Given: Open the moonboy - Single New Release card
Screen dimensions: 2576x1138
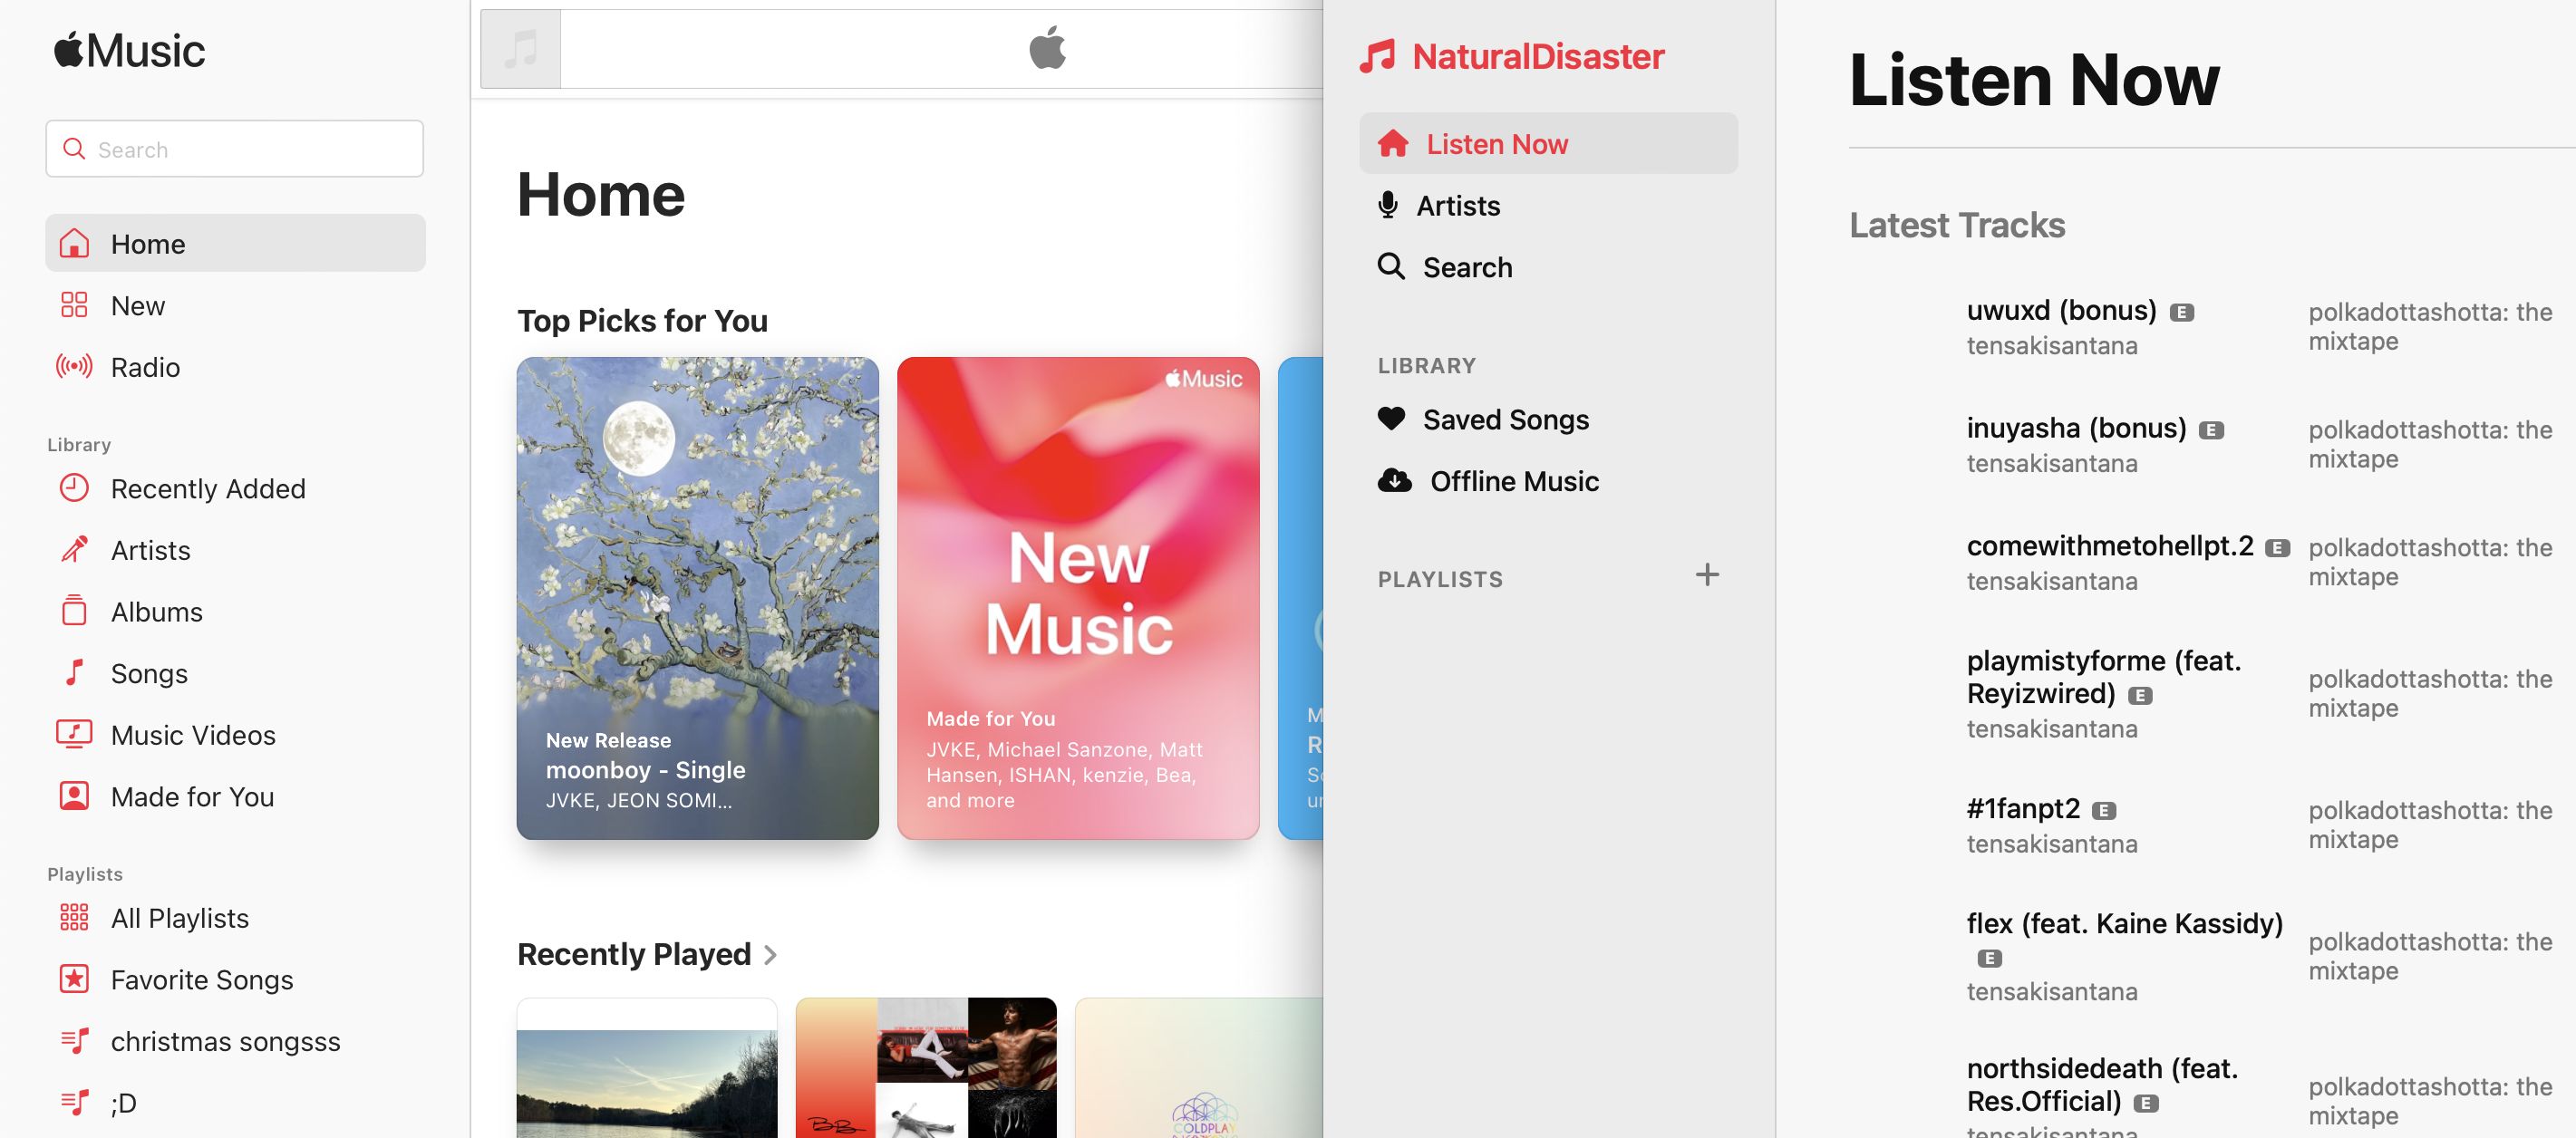Looking at the screenshot, I should click(698, 598).
